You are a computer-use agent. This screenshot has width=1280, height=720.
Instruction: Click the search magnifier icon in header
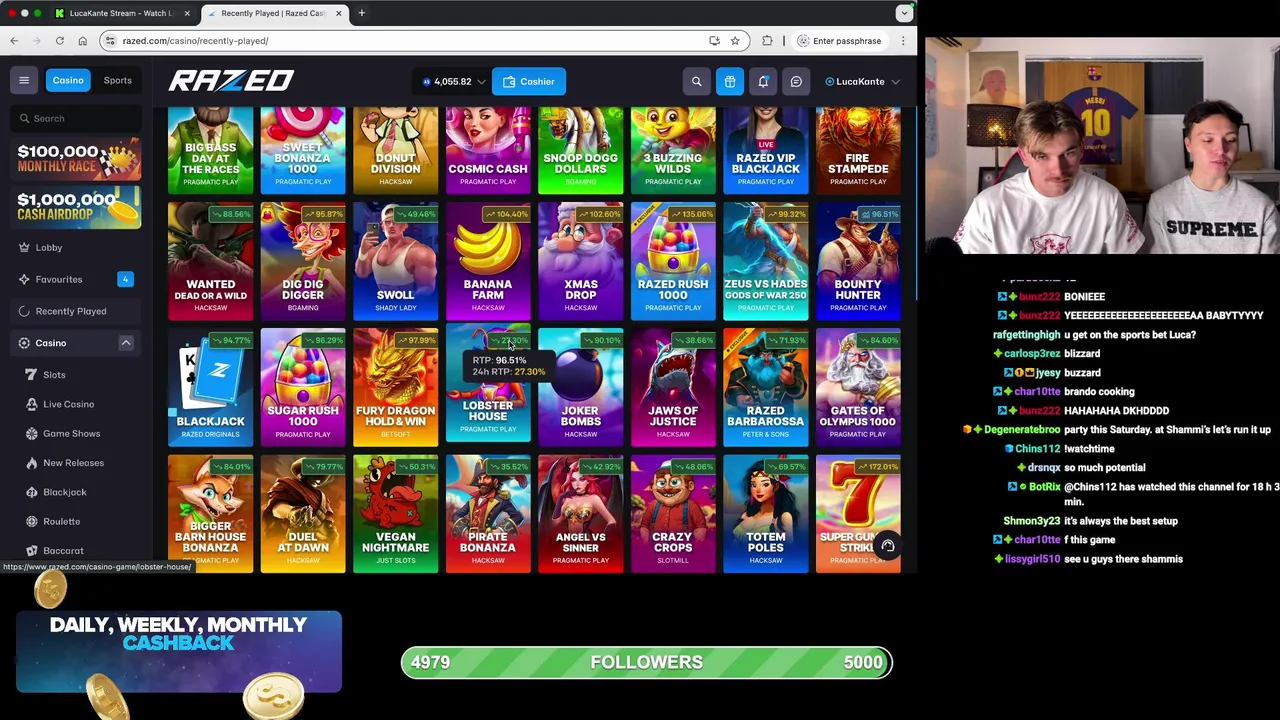point(697,81)
